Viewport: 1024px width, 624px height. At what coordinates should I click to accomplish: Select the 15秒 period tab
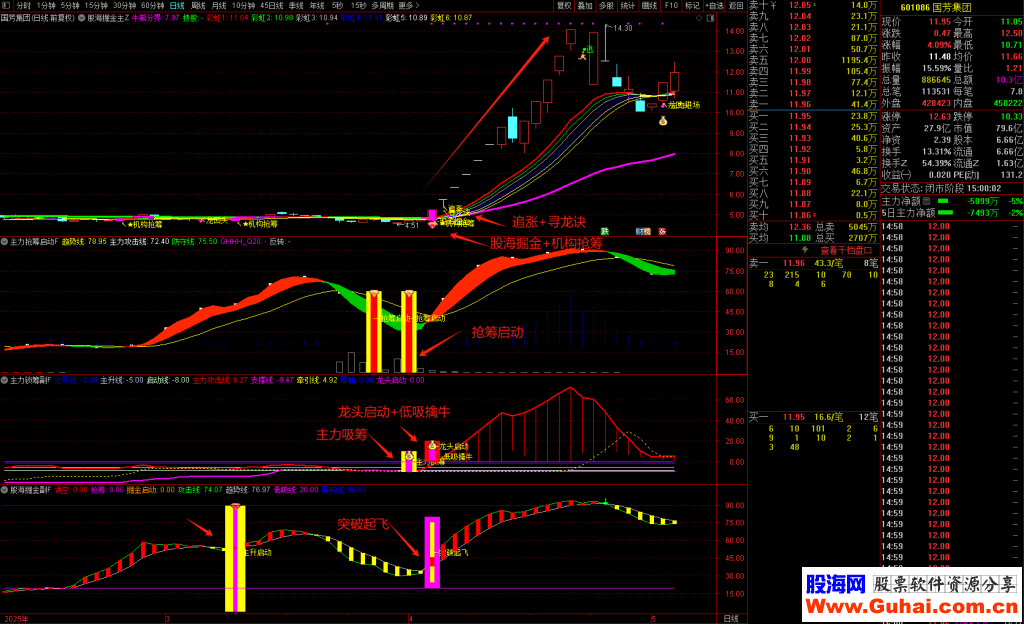(x=359, y=5)
